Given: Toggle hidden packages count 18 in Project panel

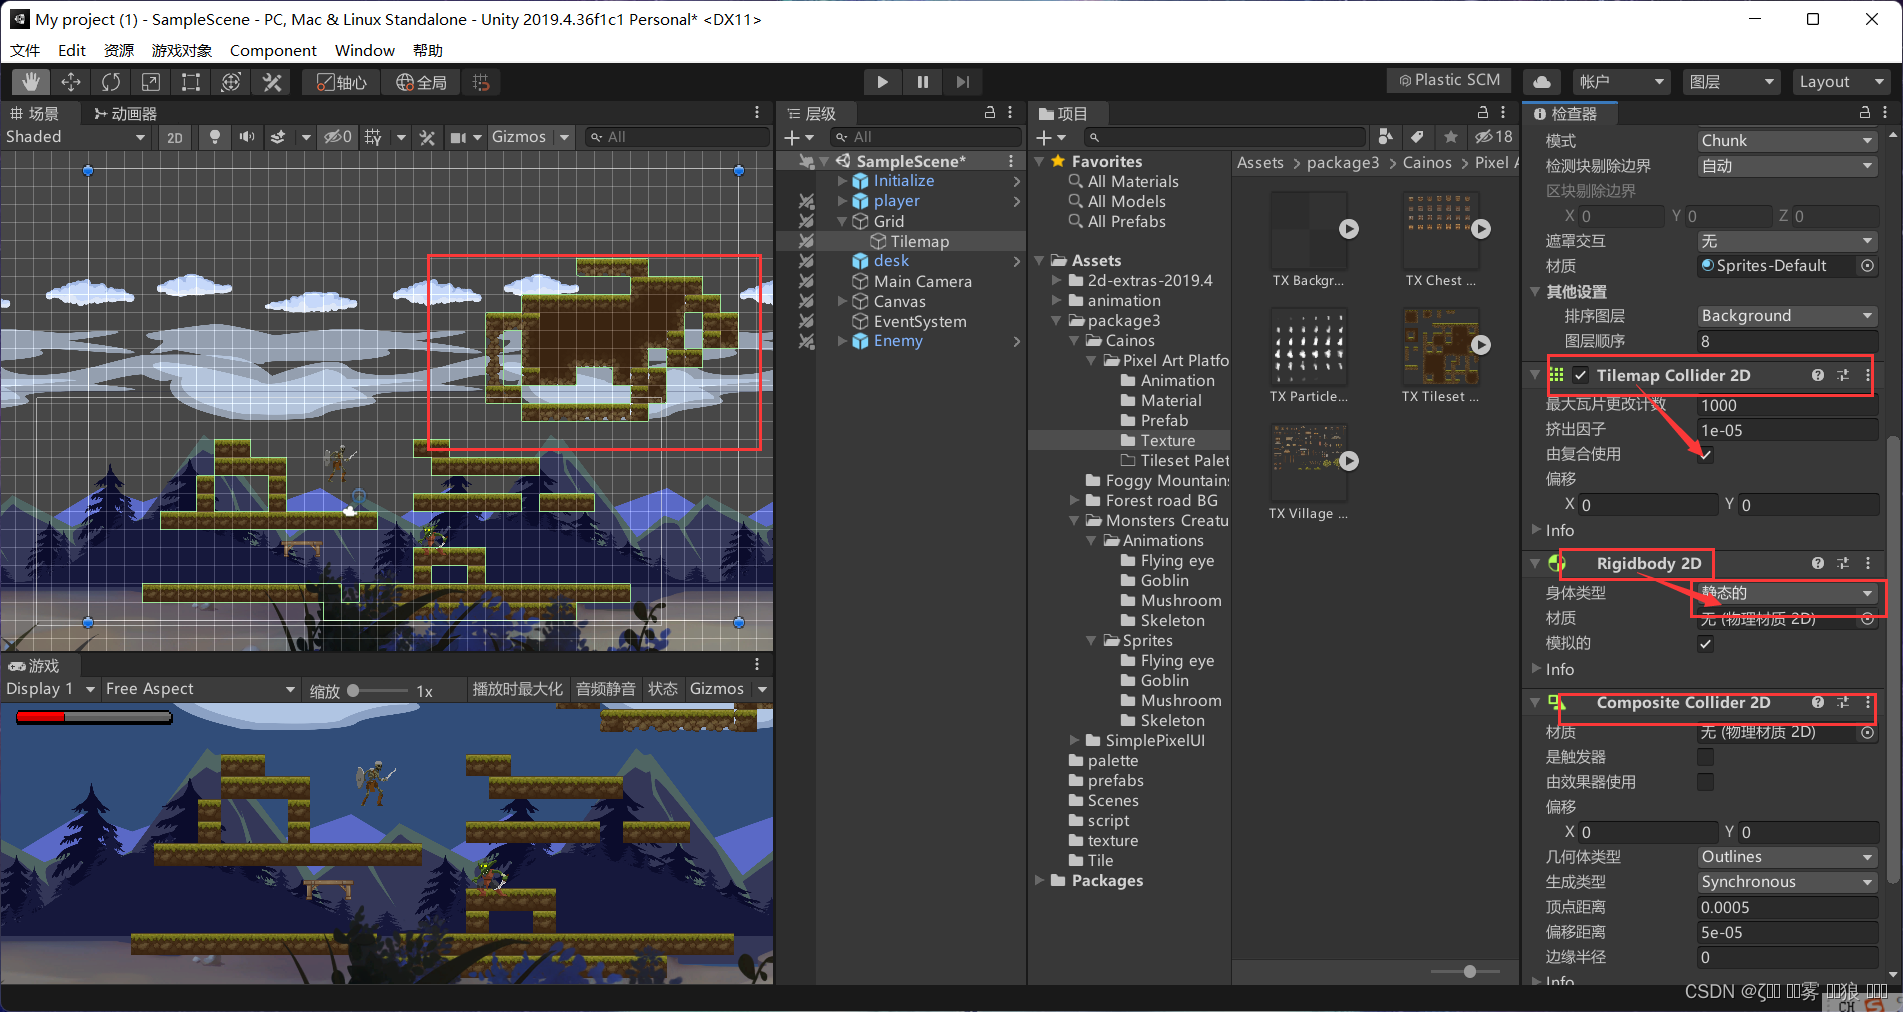Looking at the screenshot, I should pyautogui.click(x=1494, y=137).
